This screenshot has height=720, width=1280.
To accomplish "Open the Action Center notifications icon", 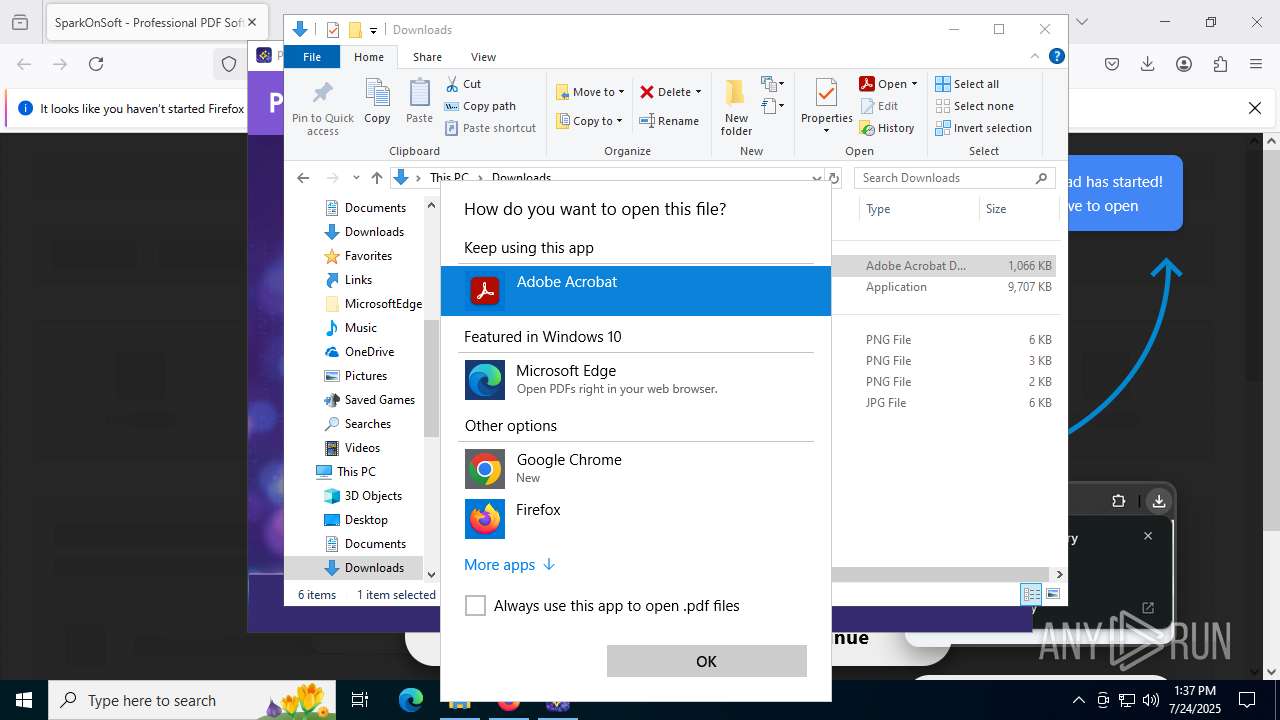I will click(x=1247, y=700).
